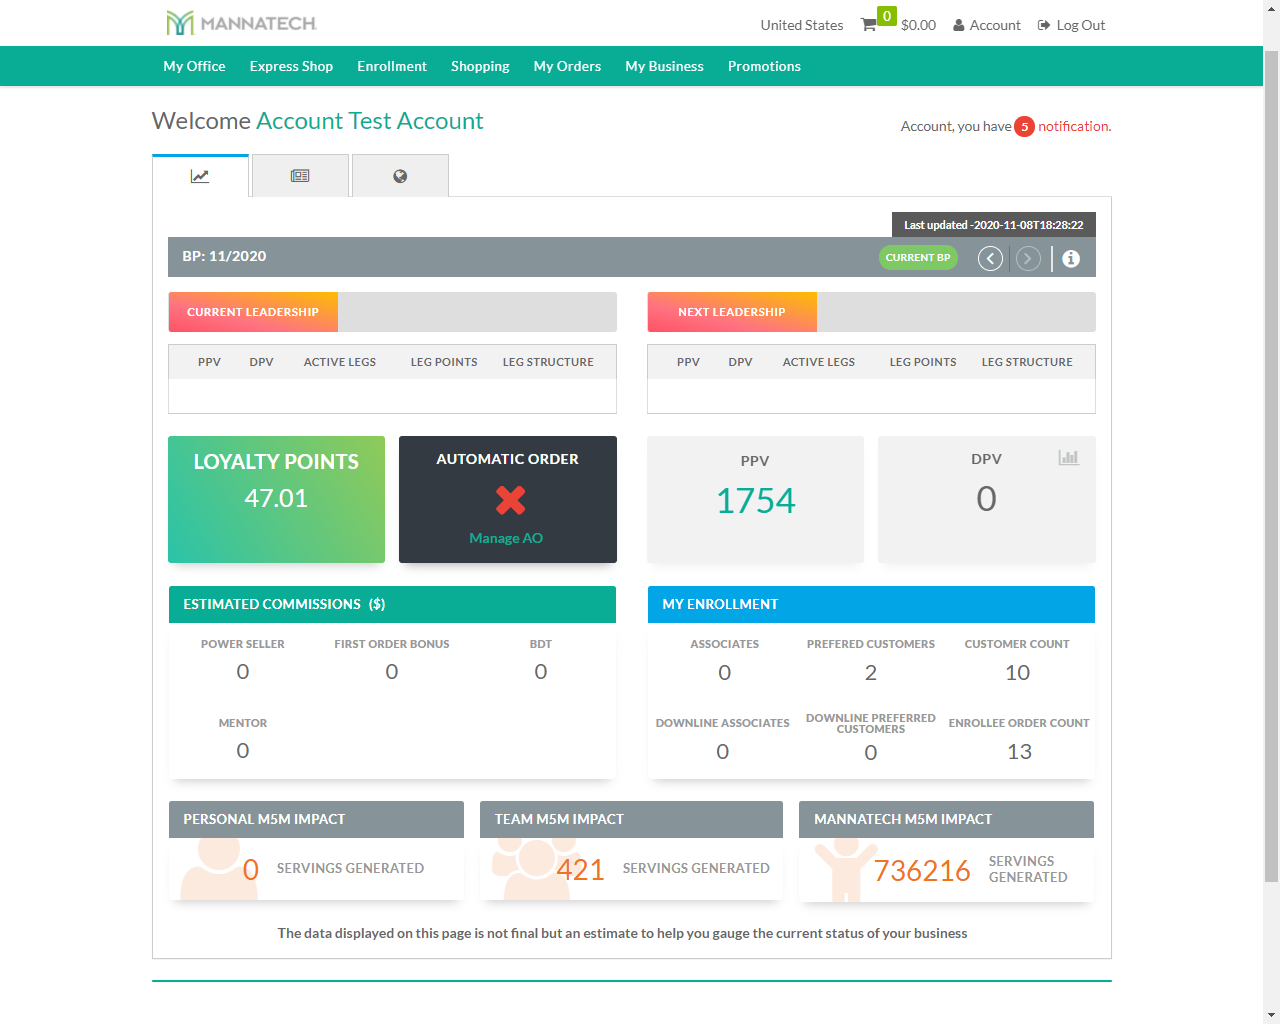Click the Mannatech logo
This screenshot has width=1280, height=1024.
tap(241, 23)
